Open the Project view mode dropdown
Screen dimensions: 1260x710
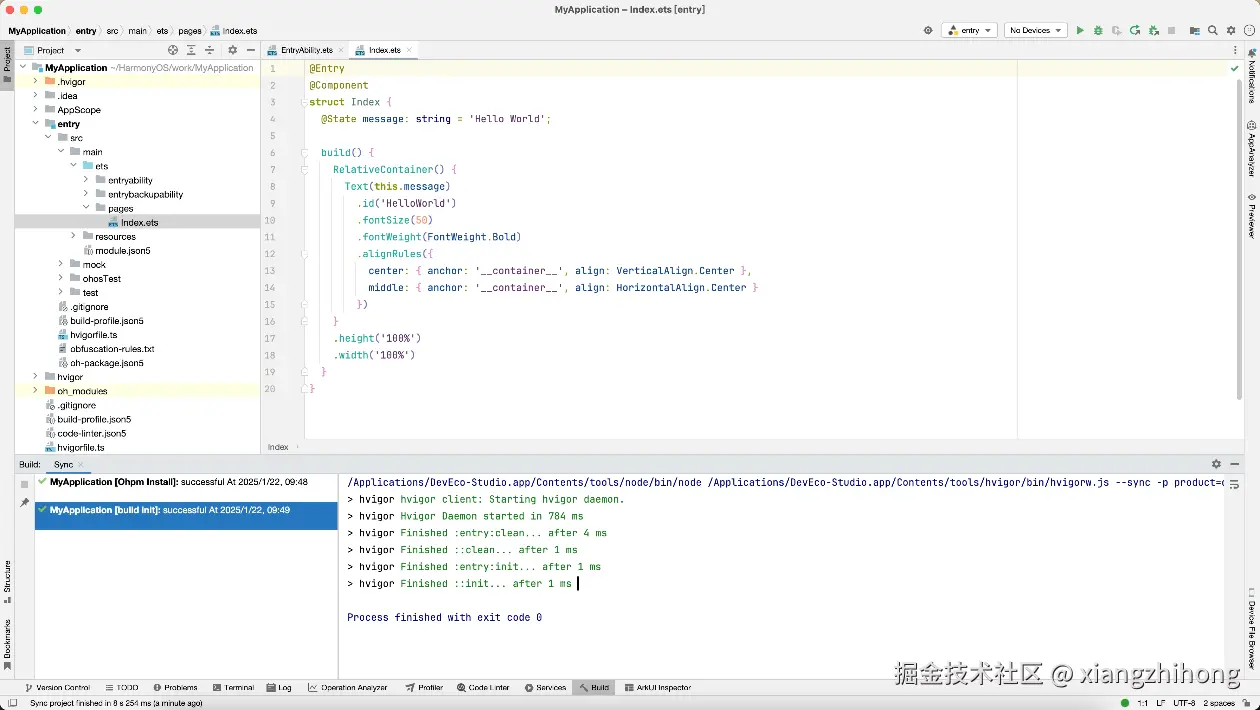[x=53, y=50]
